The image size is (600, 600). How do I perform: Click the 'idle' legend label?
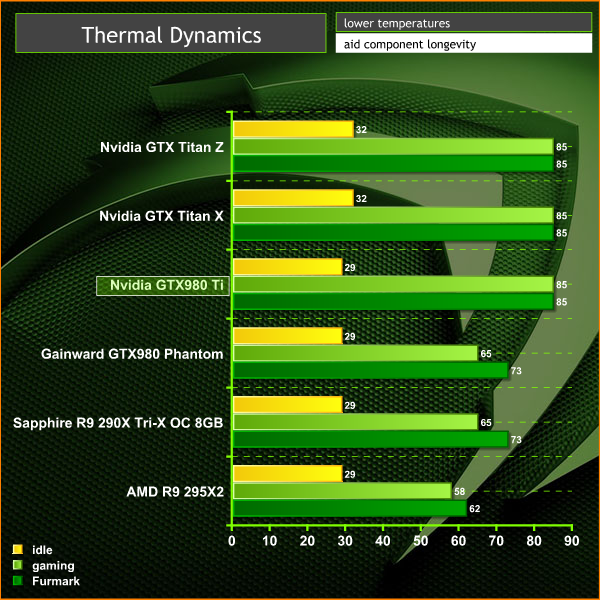pyautogui.click(x=42, y=550)
